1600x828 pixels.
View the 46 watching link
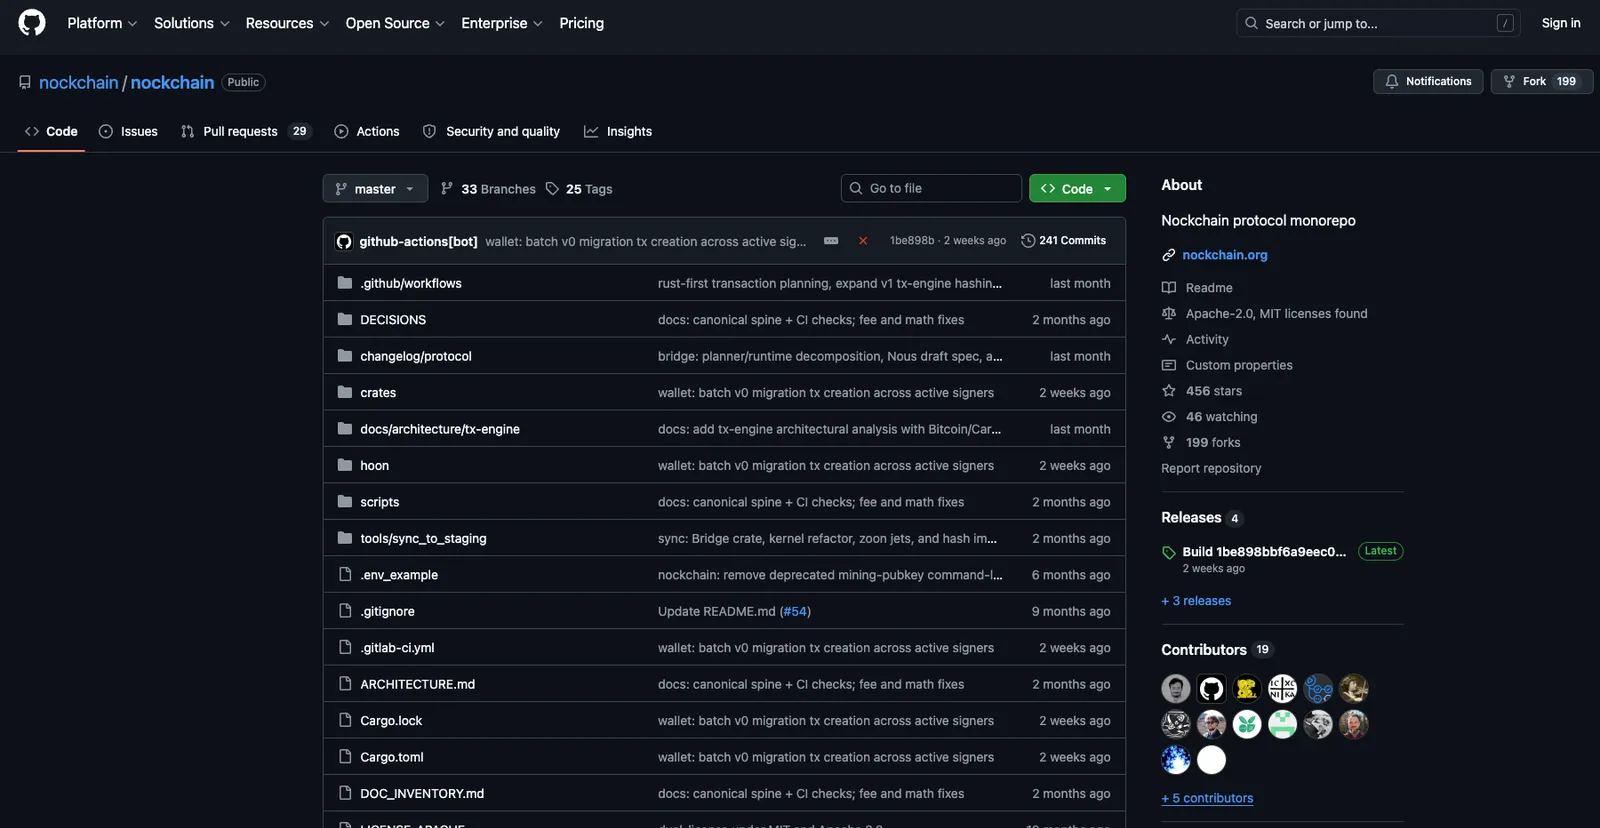[1221, 417]
